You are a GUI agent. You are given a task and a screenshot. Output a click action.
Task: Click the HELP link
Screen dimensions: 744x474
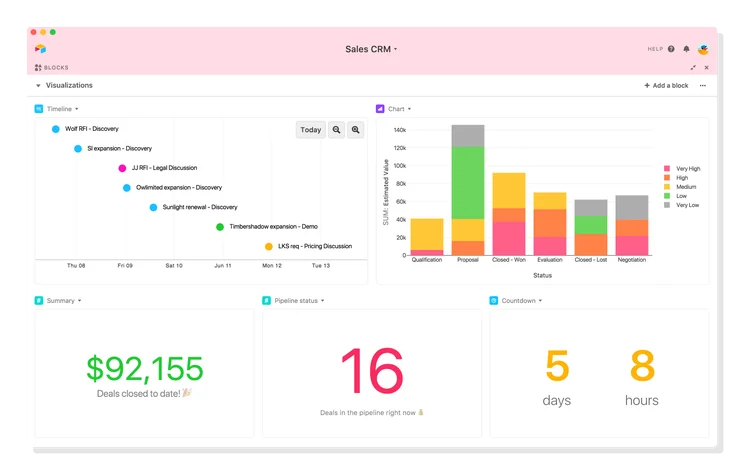click(x=655, y=49)
